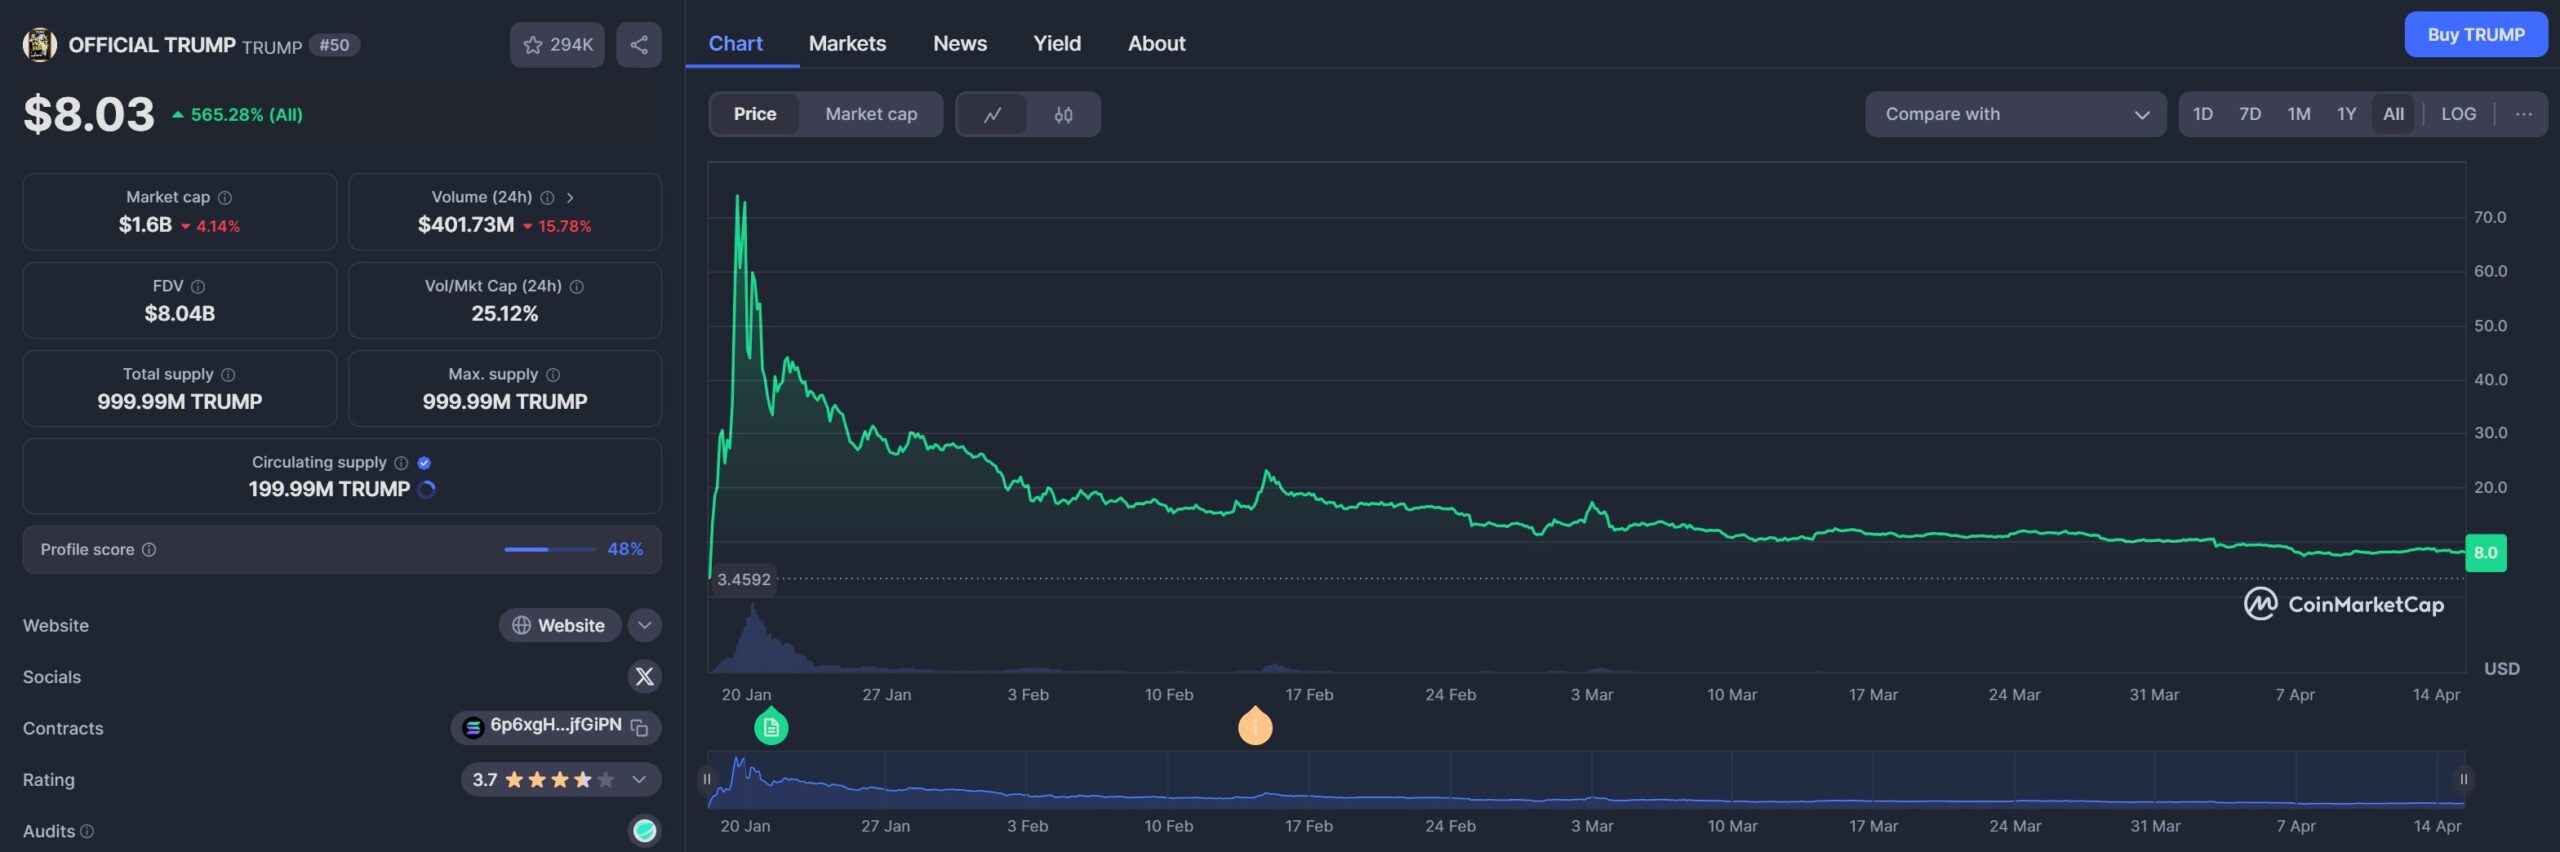Select Price chart mode
The height and width of the screenshot is (852, 2560).
coord(755,115)
